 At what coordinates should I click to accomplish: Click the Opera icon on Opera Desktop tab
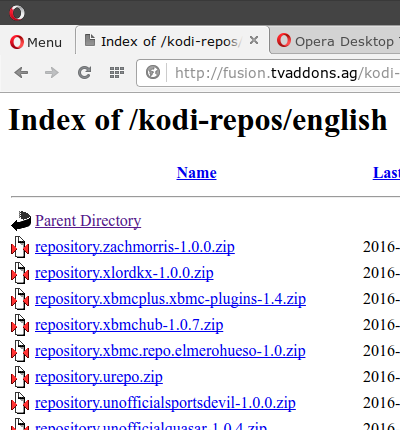[x=284, y=40]
